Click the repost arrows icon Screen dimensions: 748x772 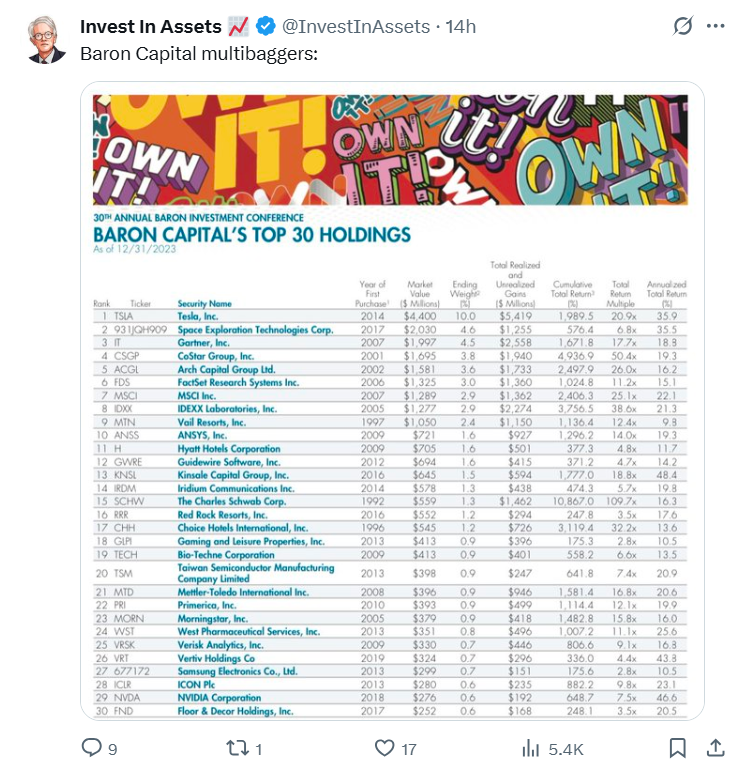click(236, 748)
